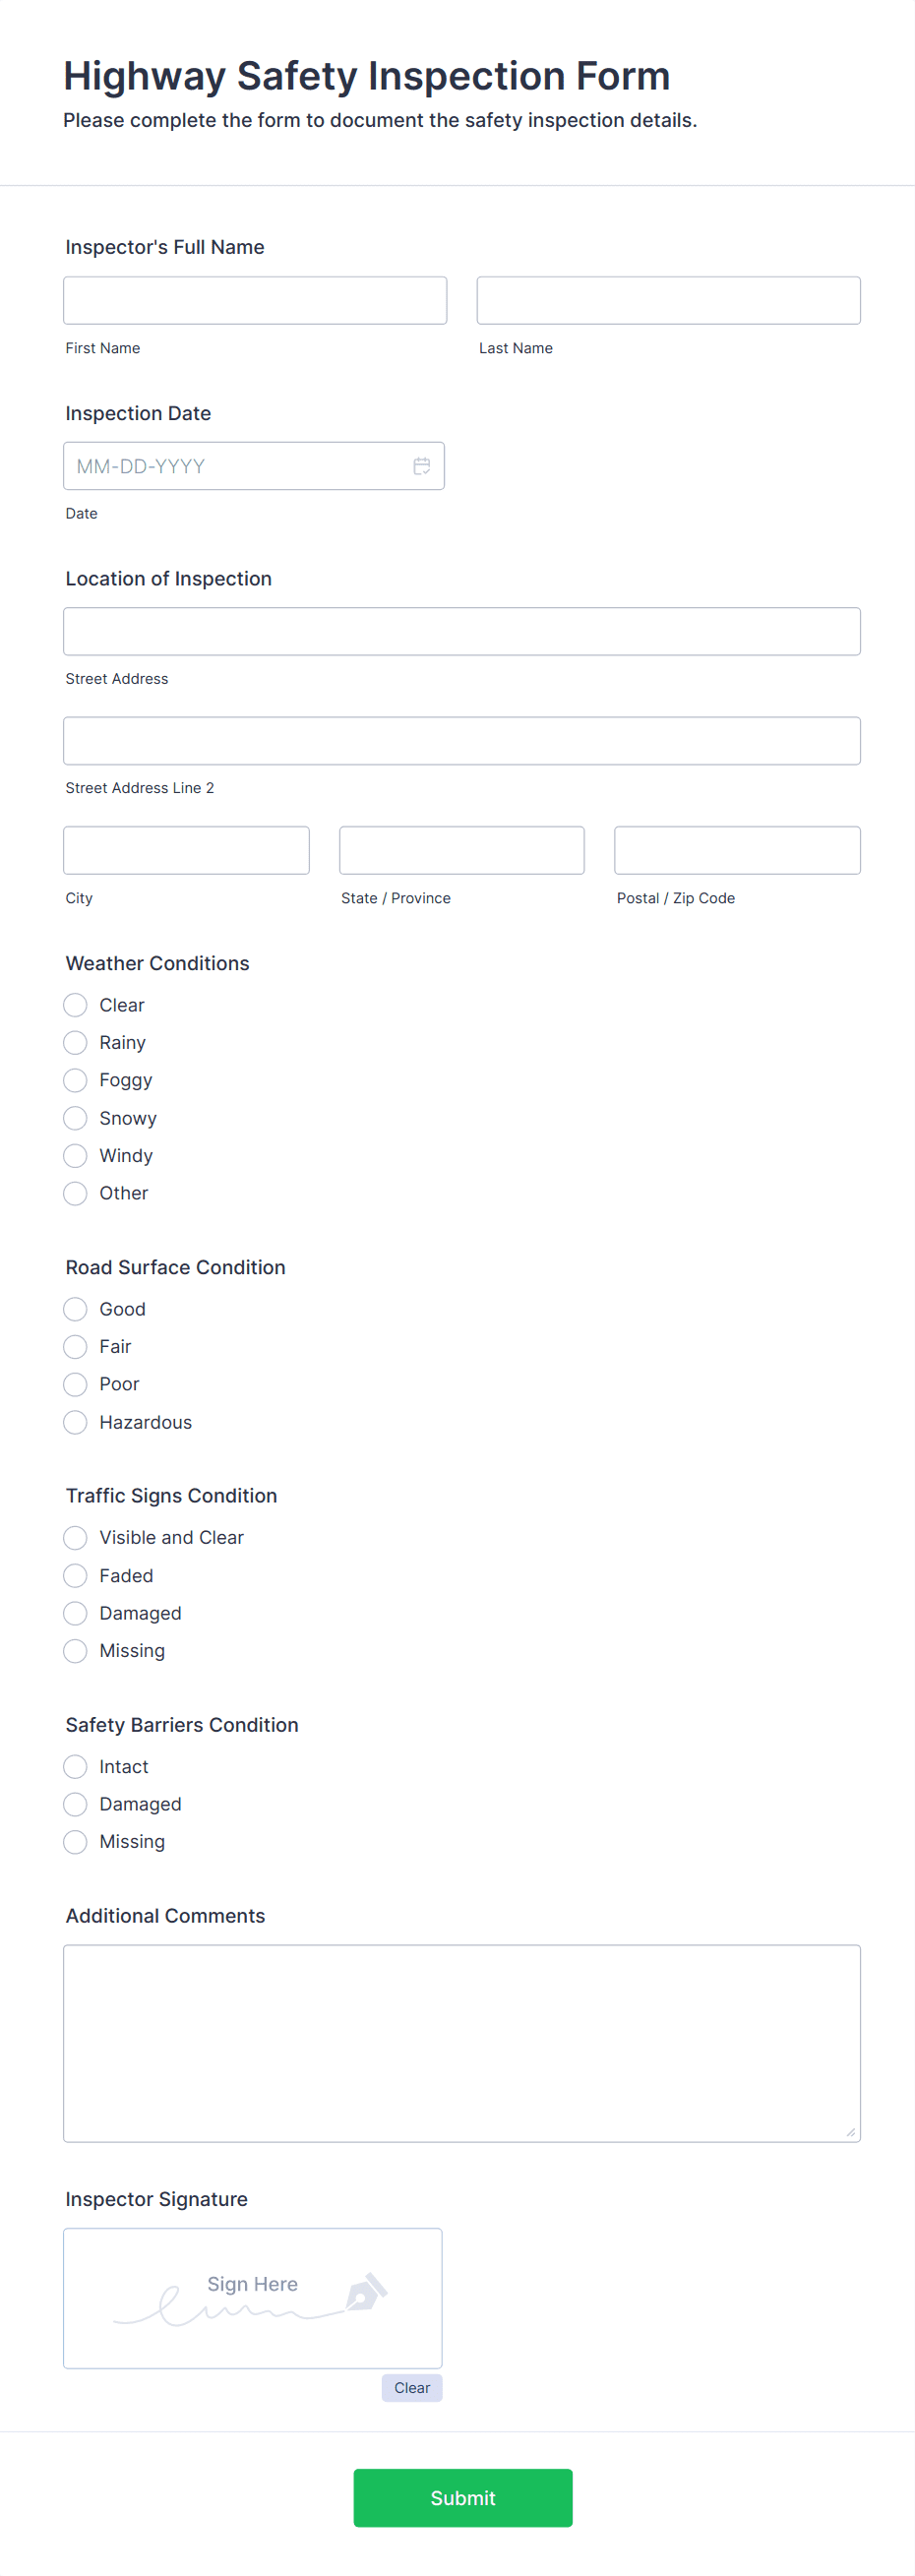
Task: Open the calendar picker icon
Action: click(421, 466)
